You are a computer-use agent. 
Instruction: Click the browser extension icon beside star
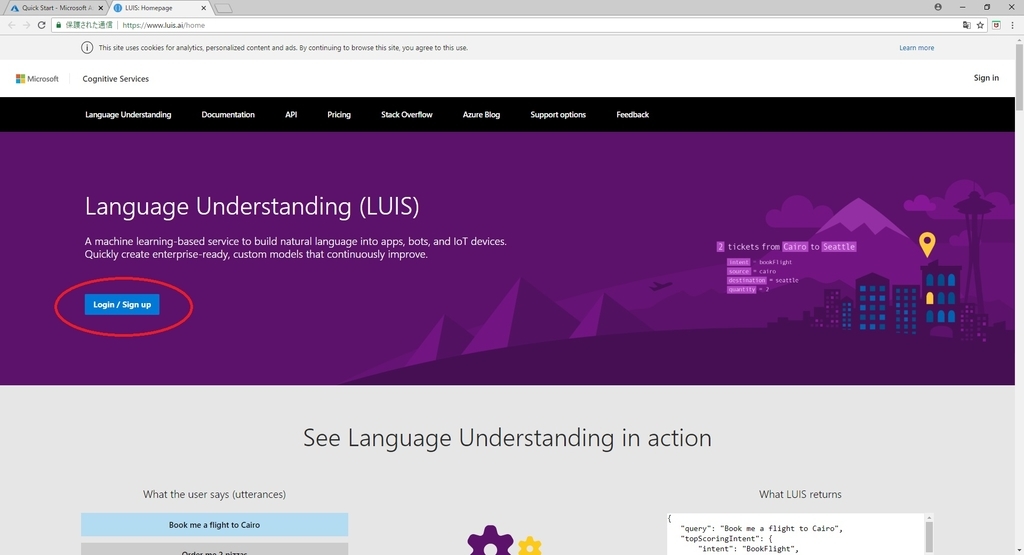click(x=997, y=25)
